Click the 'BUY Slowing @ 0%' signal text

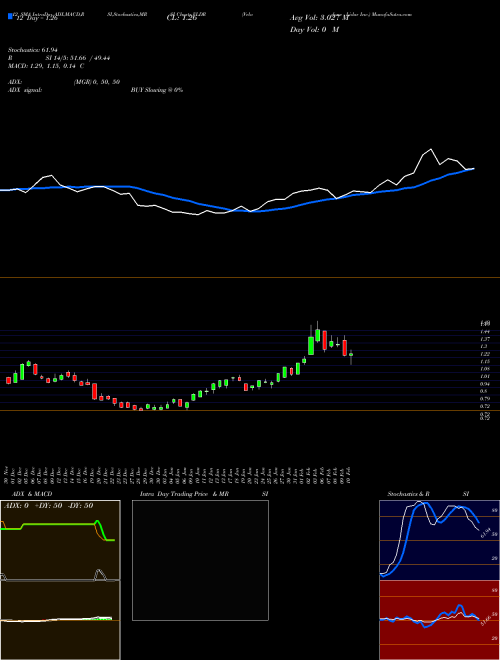tap(157, 90)
